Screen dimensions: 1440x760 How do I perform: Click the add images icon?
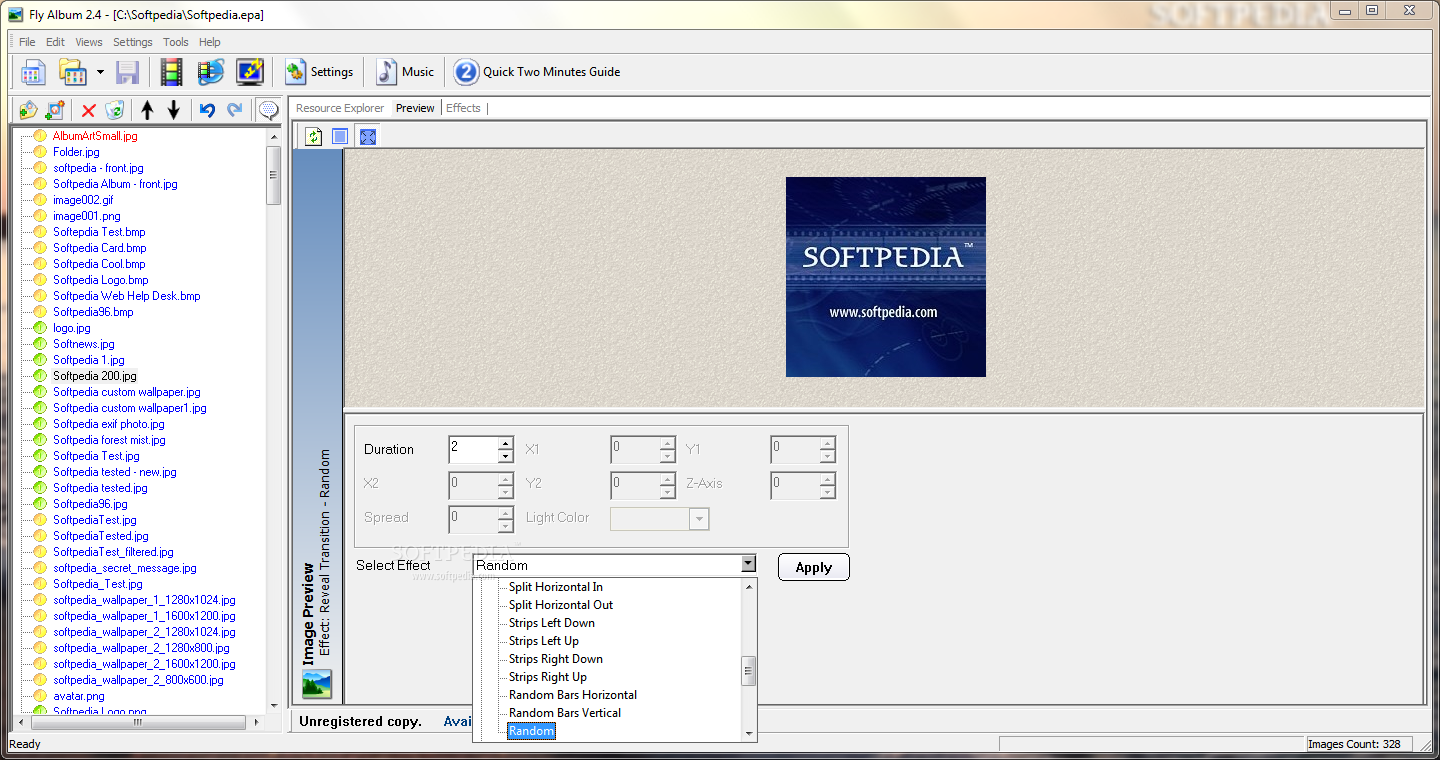(29, 110)
